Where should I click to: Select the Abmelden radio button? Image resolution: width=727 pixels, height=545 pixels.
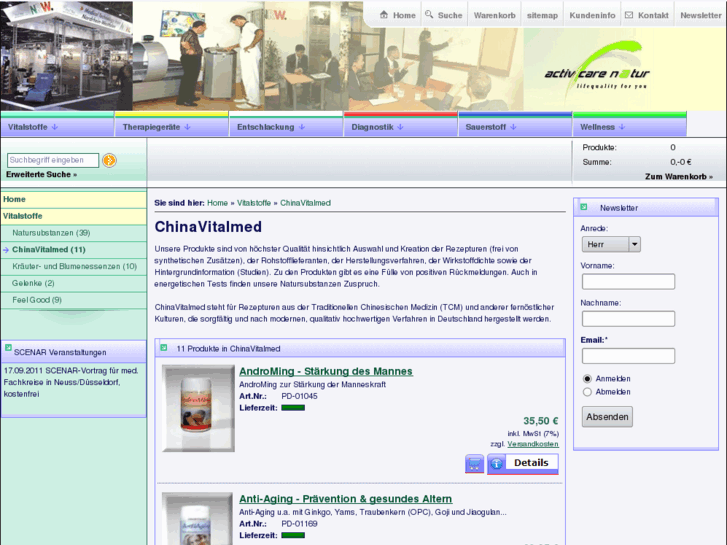click(587, 392)
